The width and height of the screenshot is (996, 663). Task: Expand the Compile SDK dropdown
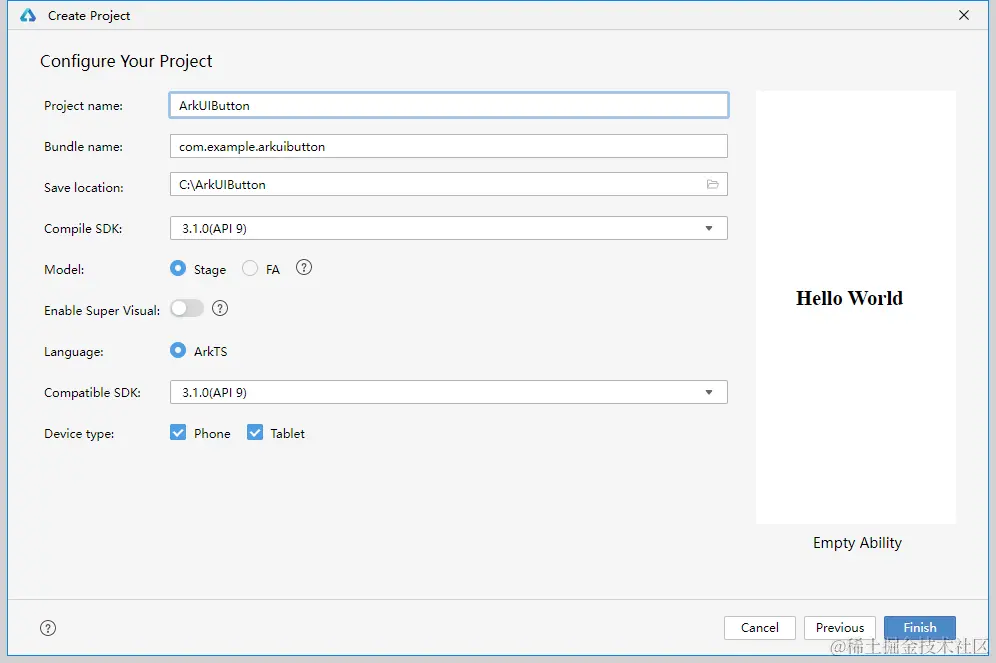coord(709,228)
